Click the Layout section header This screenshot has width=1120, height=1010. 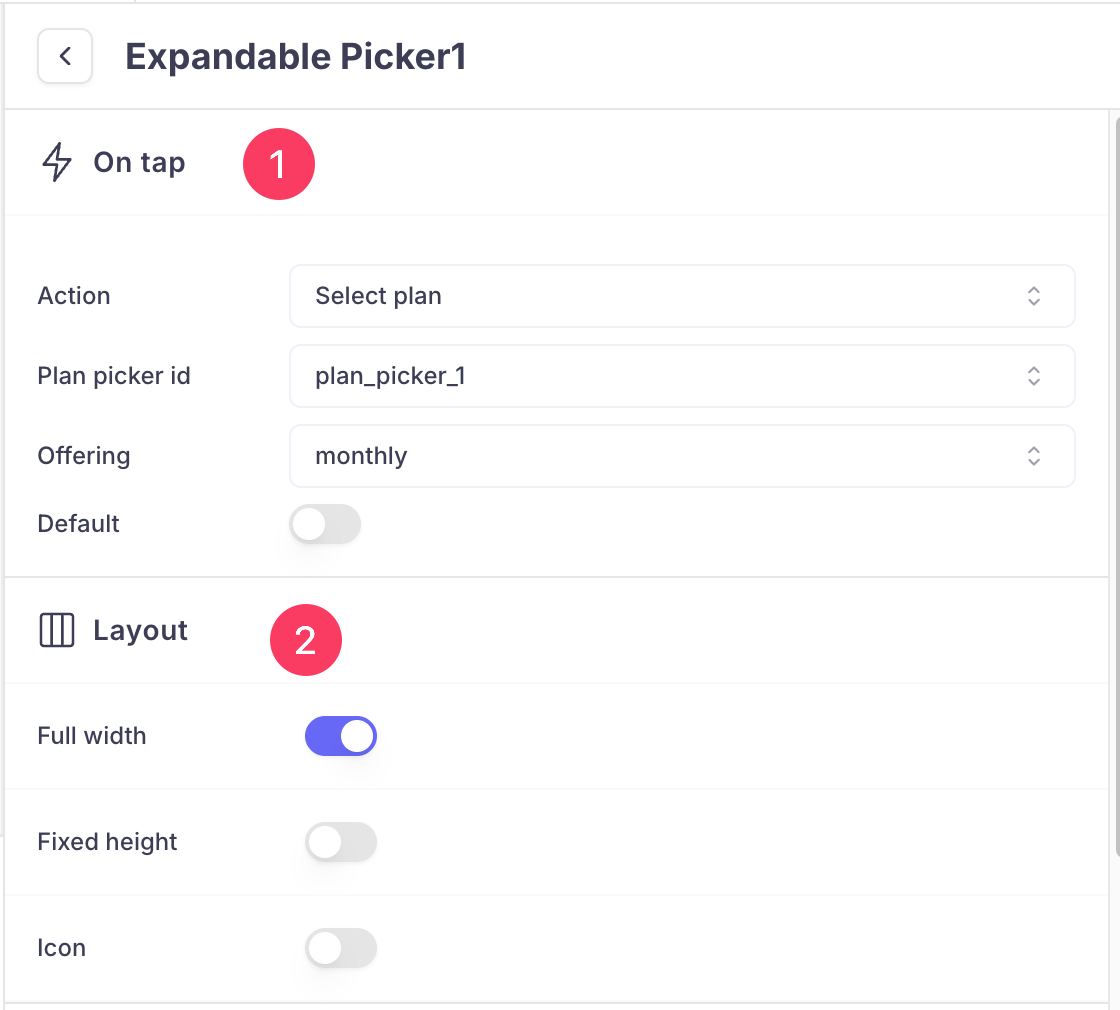[140, 631]
